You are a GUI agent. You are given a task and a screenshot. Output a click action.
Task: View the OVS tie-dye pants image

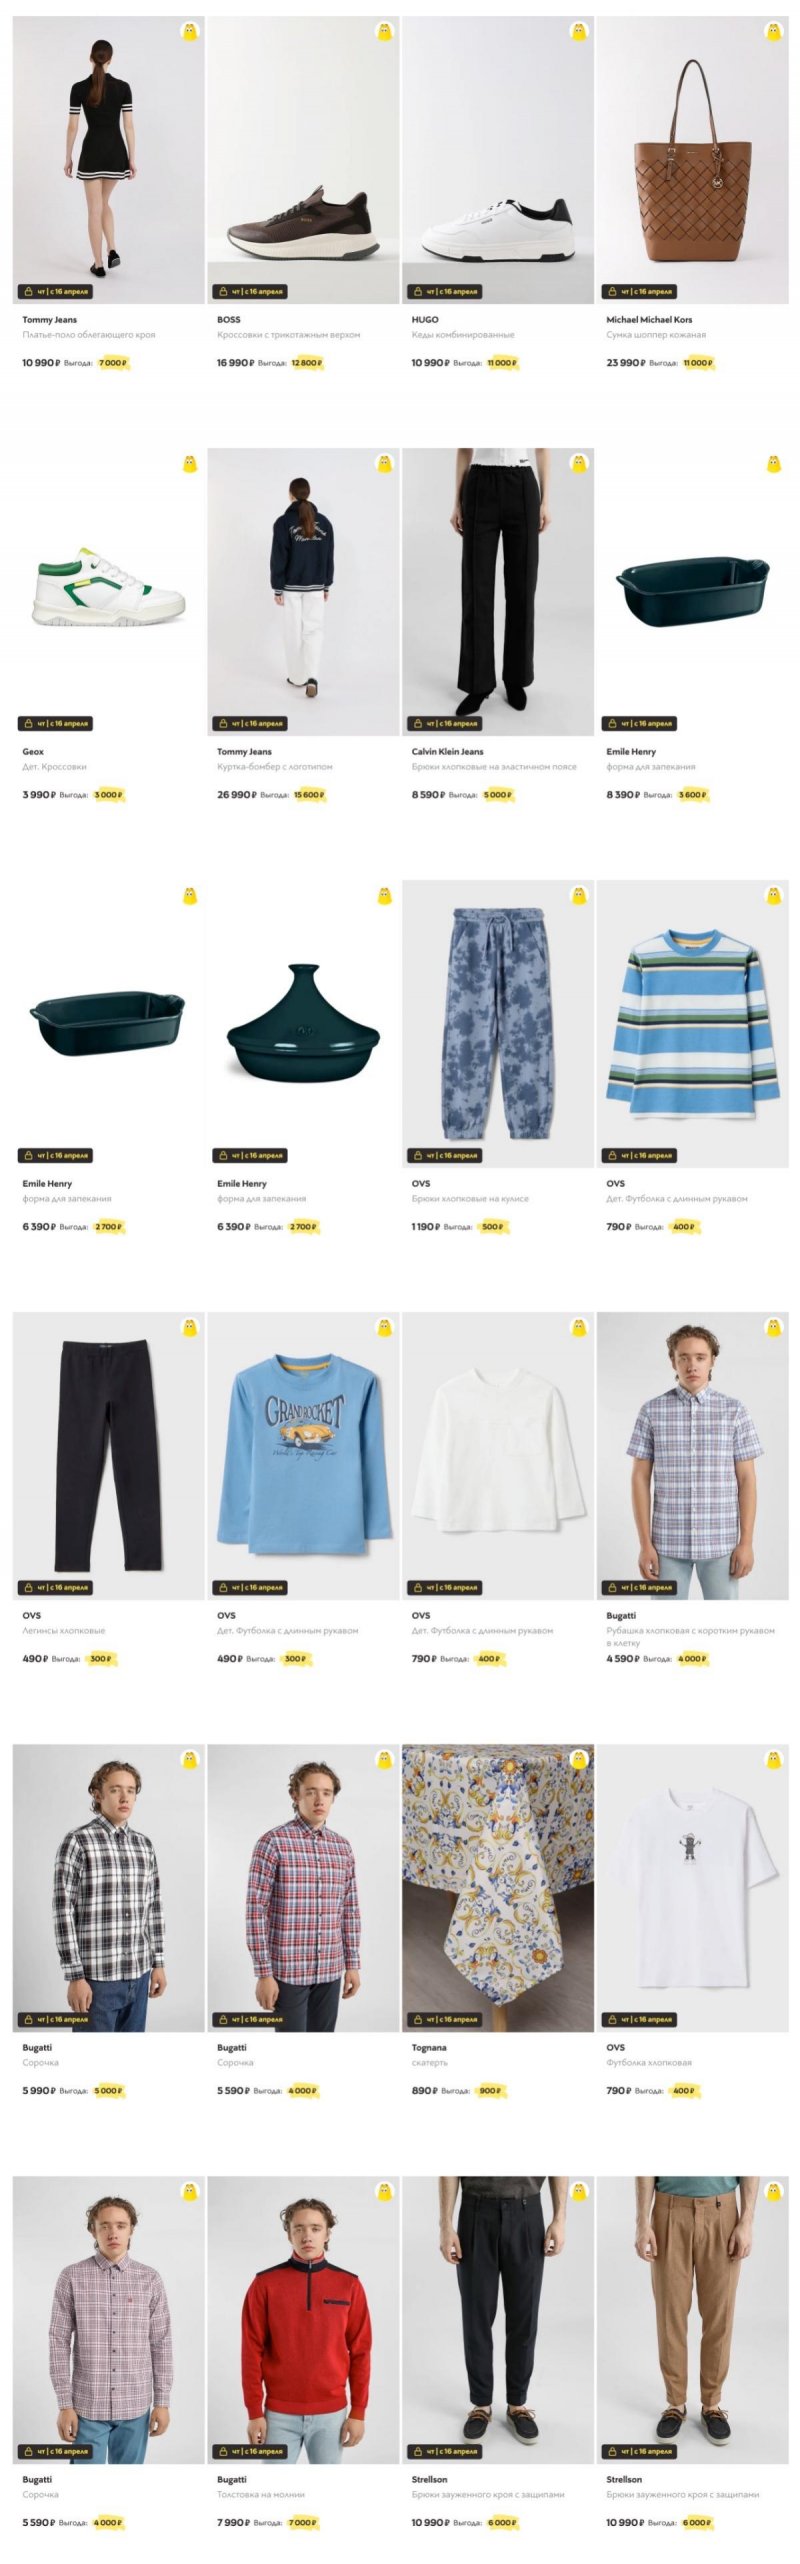coord(498,1024)
